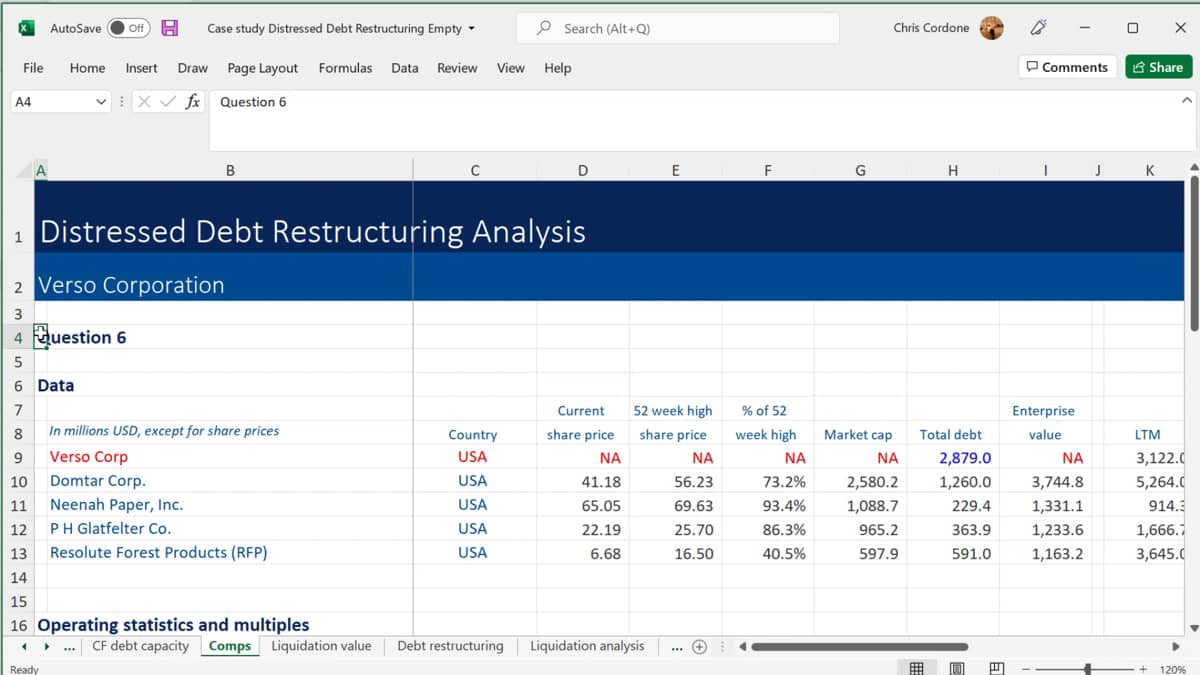1200x675 pixels.
Task: Click the vertical scrollbar thumb
Action: 1192,255
